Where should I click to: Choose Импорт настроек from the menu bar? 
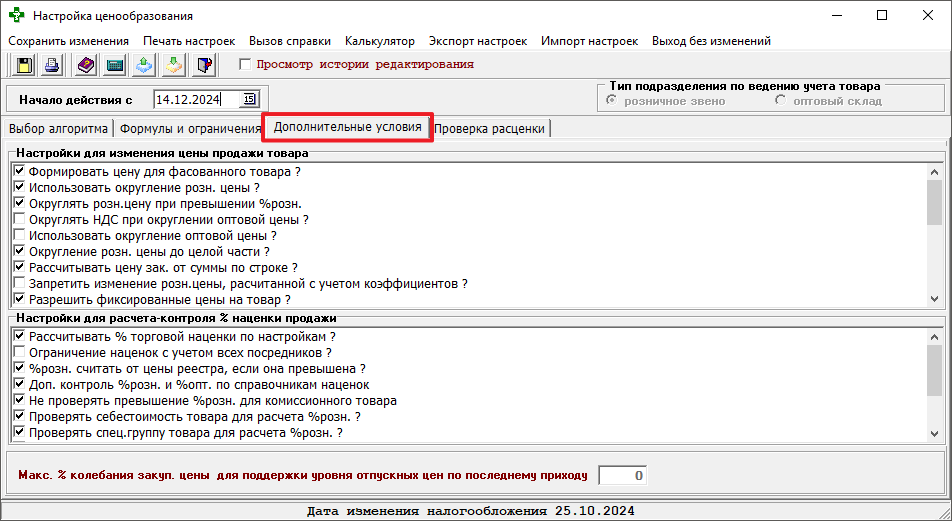click(590, 41)
